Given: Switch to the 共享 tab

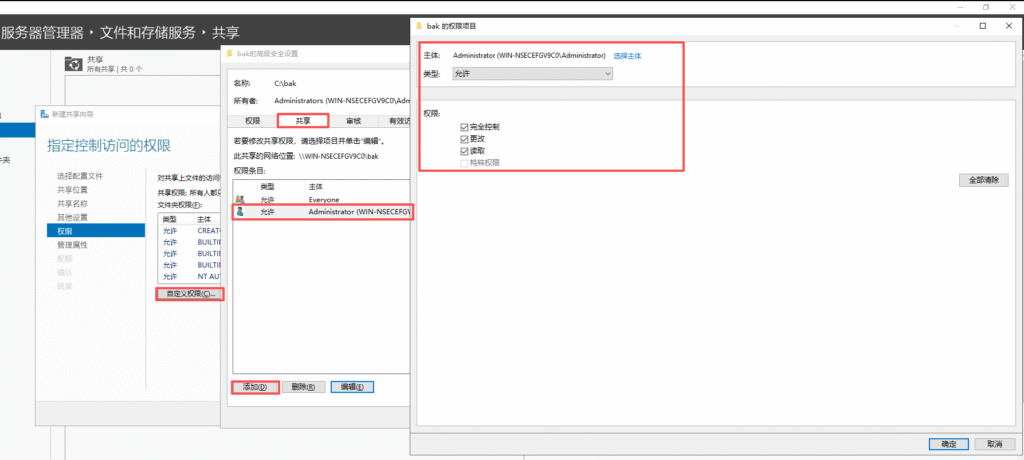Looking at the screenshot, I should pos(303,121).
